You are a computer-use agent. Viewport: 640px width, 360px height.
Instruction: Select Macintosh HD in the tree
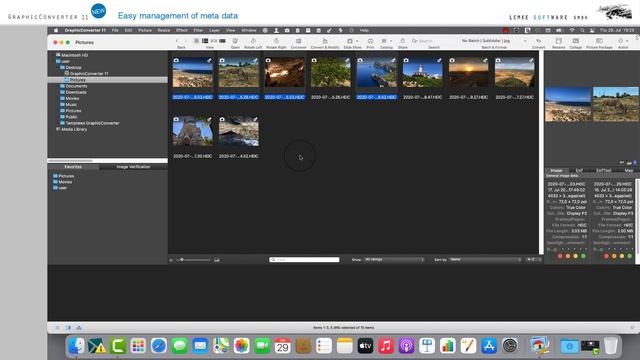[x=74, y=55]
